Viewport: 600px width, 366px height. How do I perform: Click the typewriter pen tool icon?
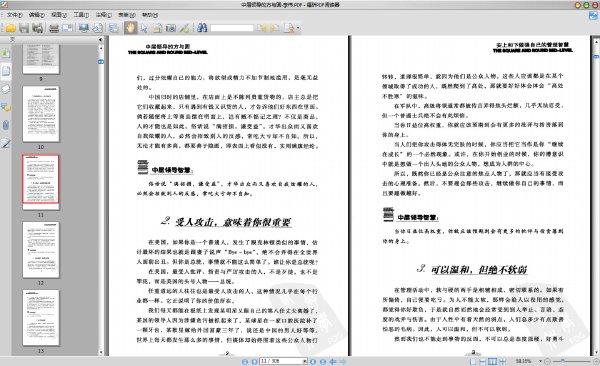pyautogui.click(x=184, y=28)
